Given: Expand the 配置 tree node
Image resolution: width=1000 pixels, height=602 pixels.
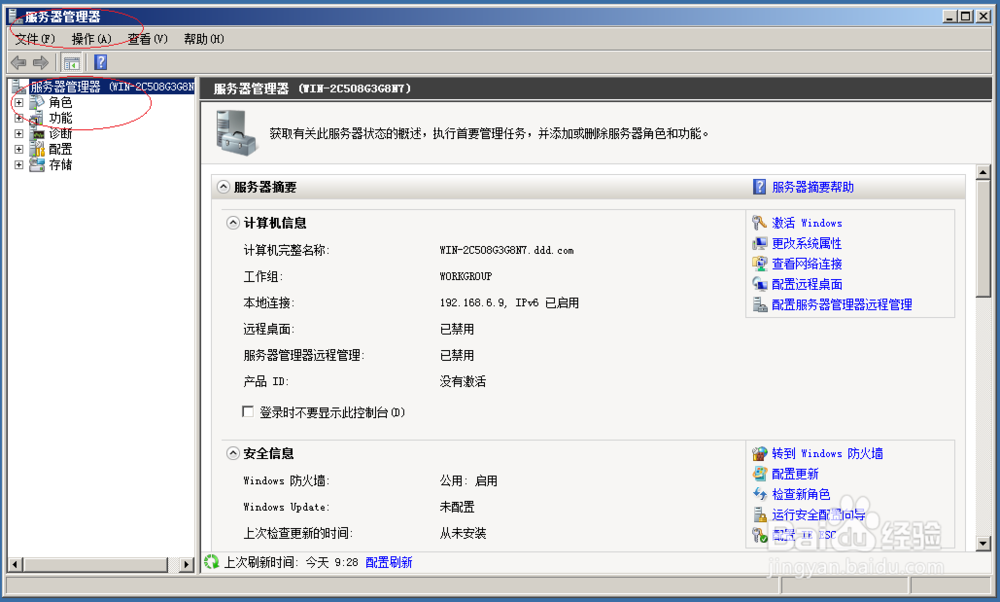Looking at the screenshot, I should point(19,149).
